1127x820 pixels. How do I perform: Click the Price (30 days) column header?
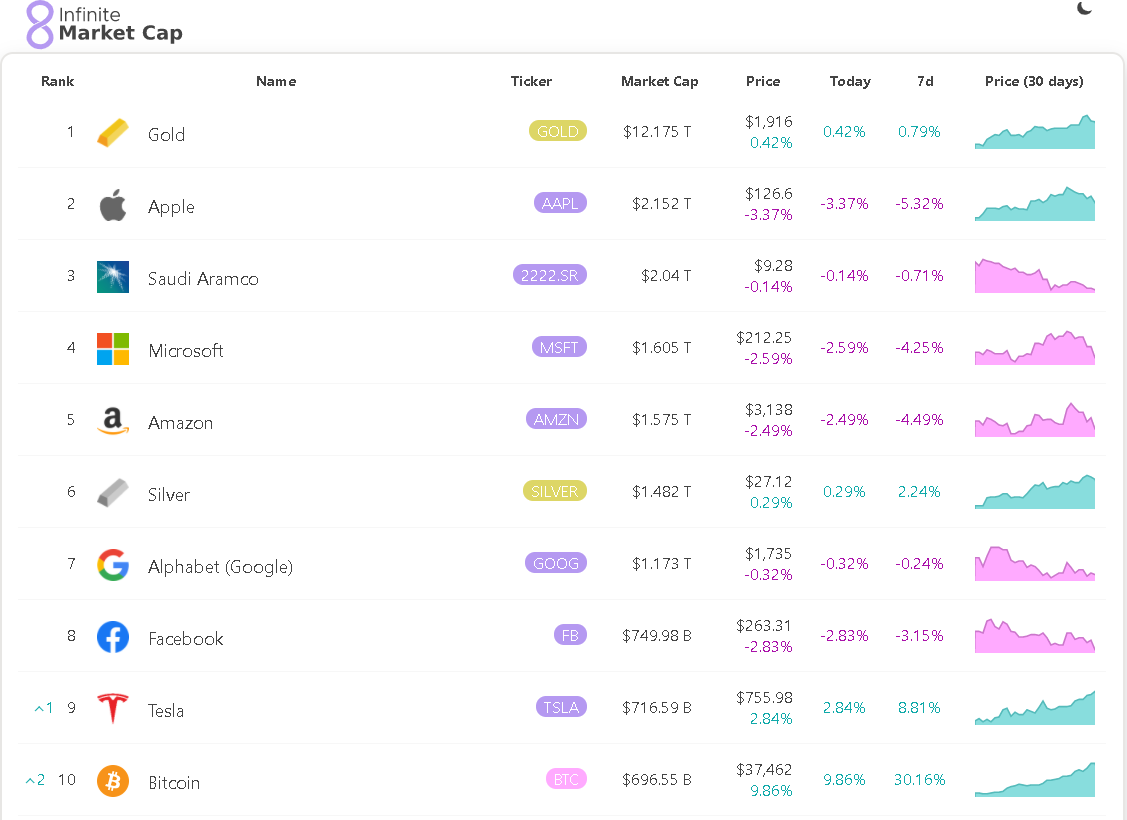click(x=1034, y=81)
